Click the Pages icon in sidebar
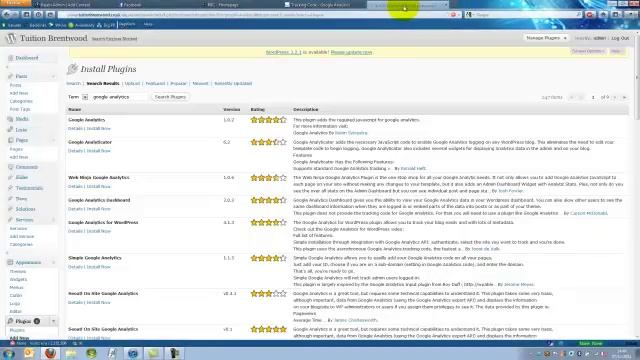Screen dimensions: 640x360 11,140
